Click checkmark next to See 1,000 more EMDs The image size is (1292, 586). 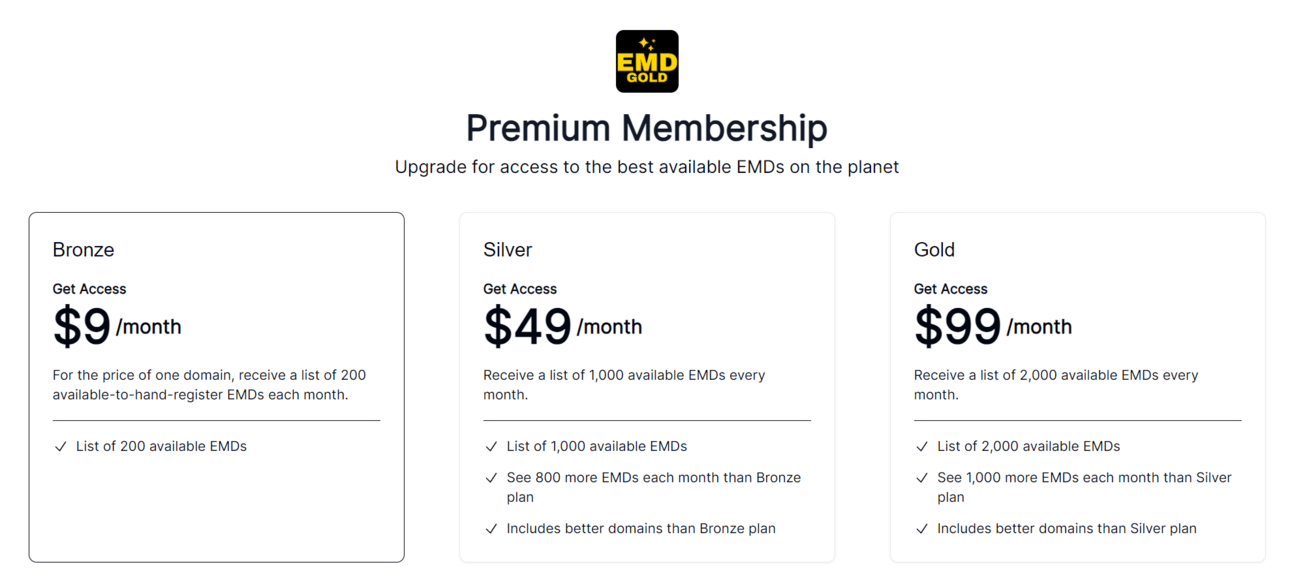point(922,478)
